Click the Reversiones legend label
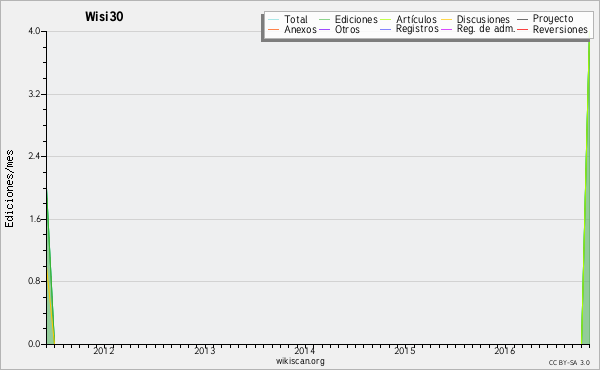600x370 pixels. (560, 29)
